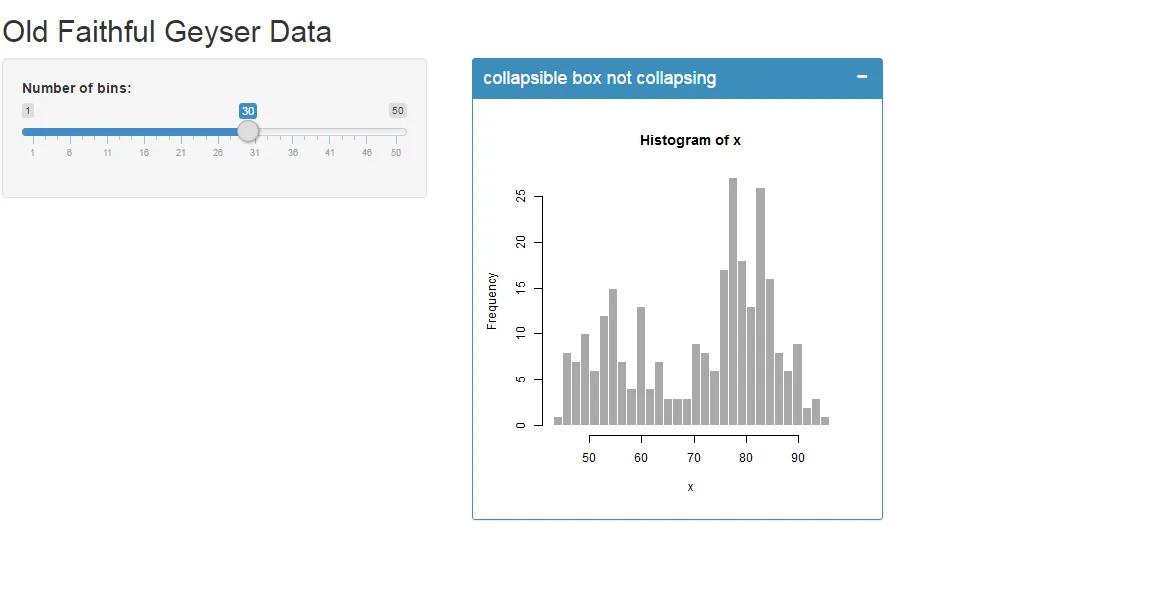The height and width of the screenshot is (606, 1160).
Task: Click the slider track near tick 41
Action: 329,132
